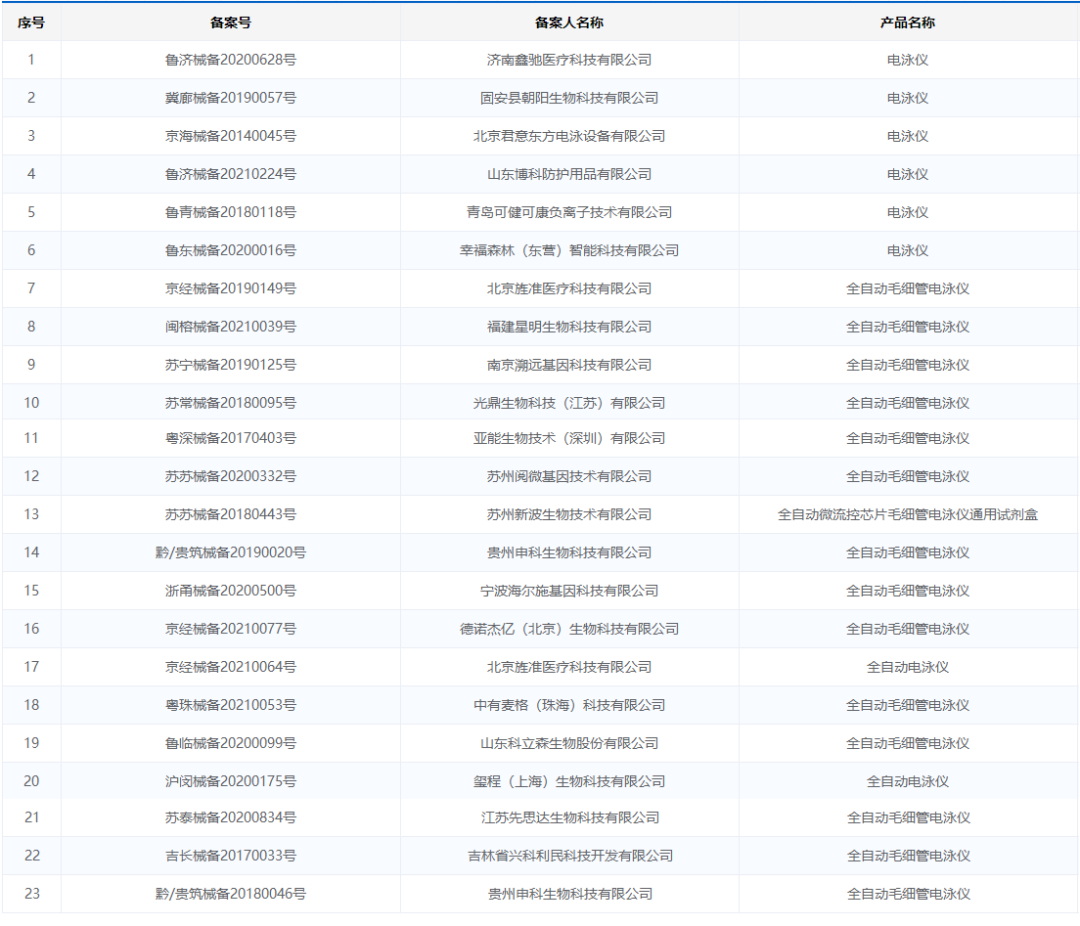
Task: Click 全自动毛细管电泳仪 in row 22
Action: pos(908,855)
